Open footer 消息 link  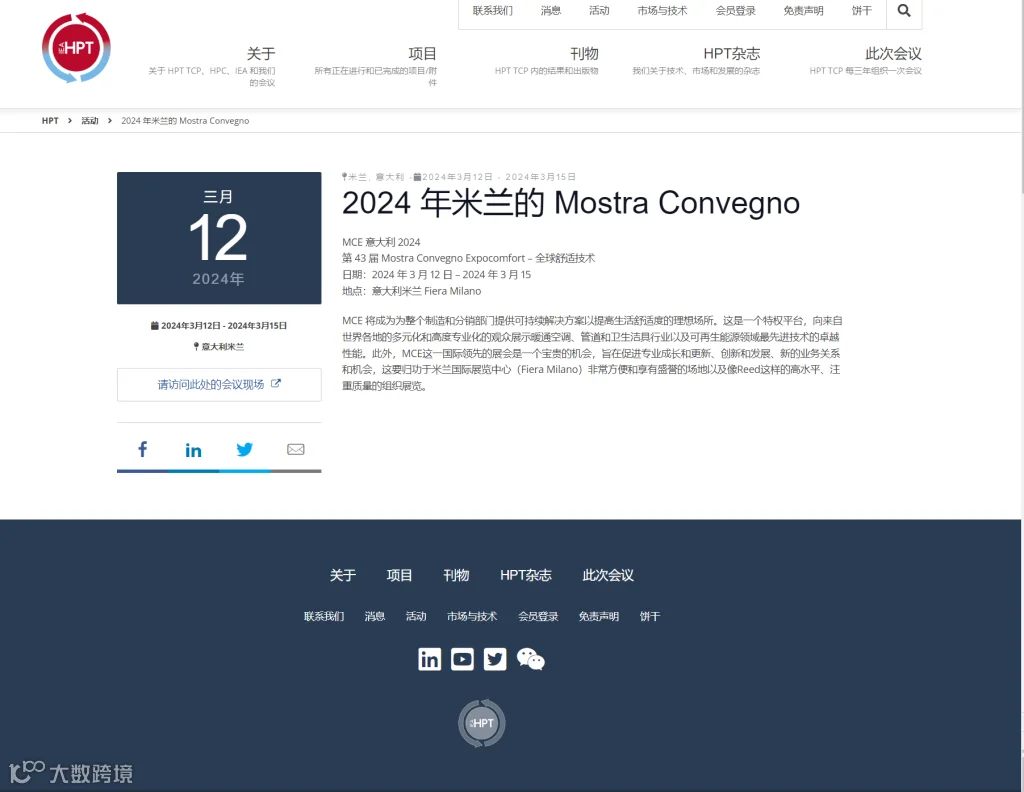(375, 616)
